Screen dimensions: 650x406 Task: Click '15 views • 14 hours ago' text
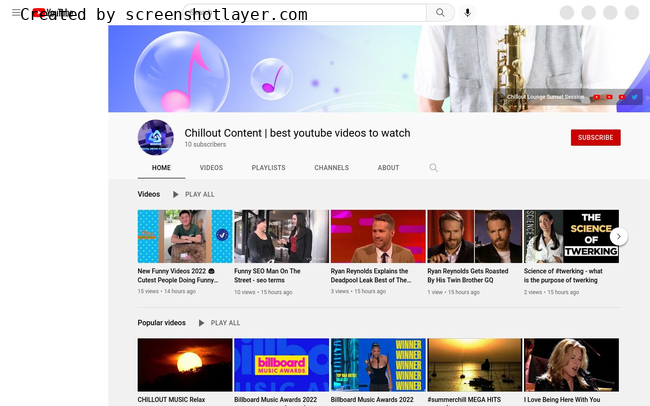pos(167,292)
